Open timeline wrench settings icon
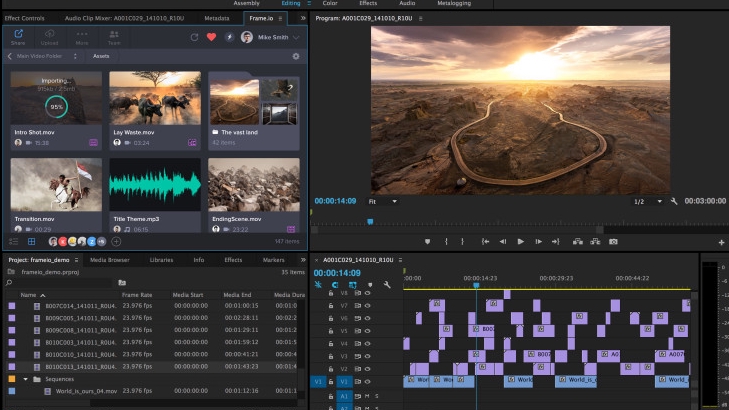Screen dimensions: 729x410 point(387,285)
